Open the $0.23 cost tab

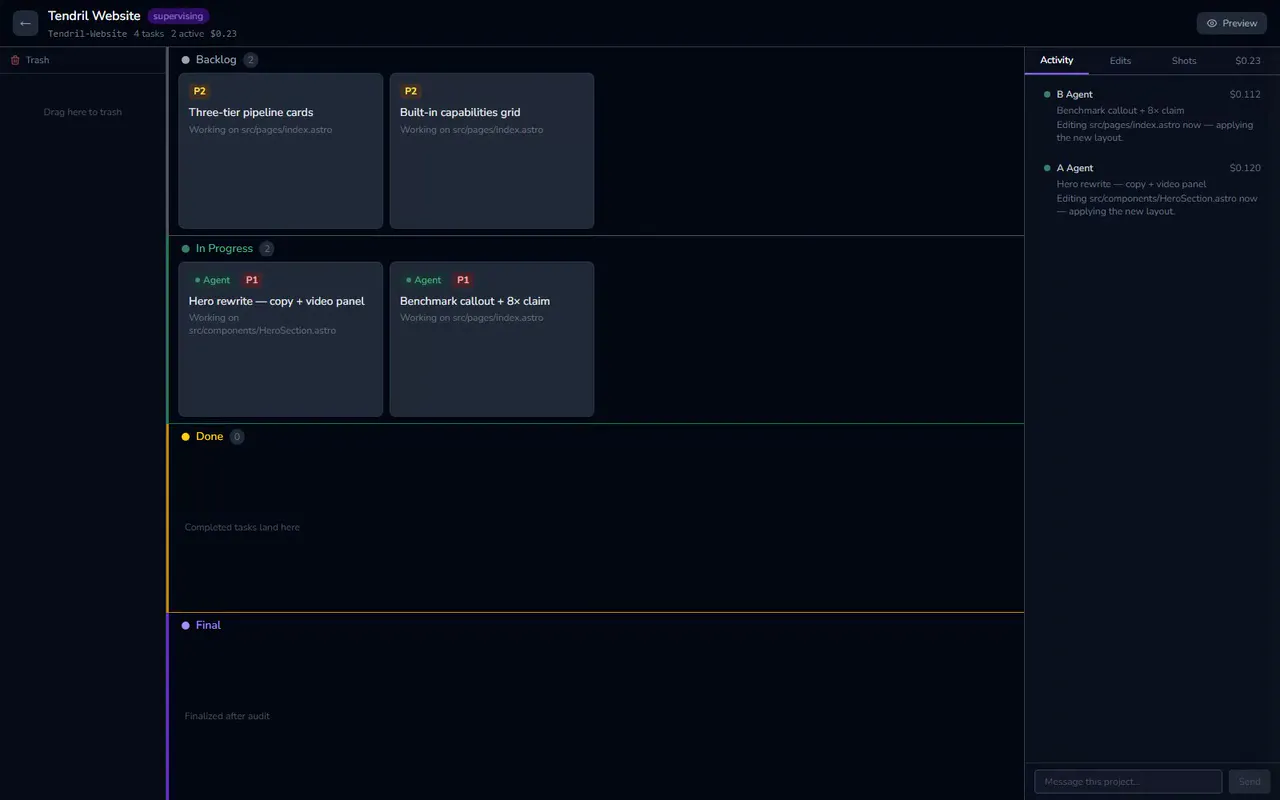point(1248,61)
